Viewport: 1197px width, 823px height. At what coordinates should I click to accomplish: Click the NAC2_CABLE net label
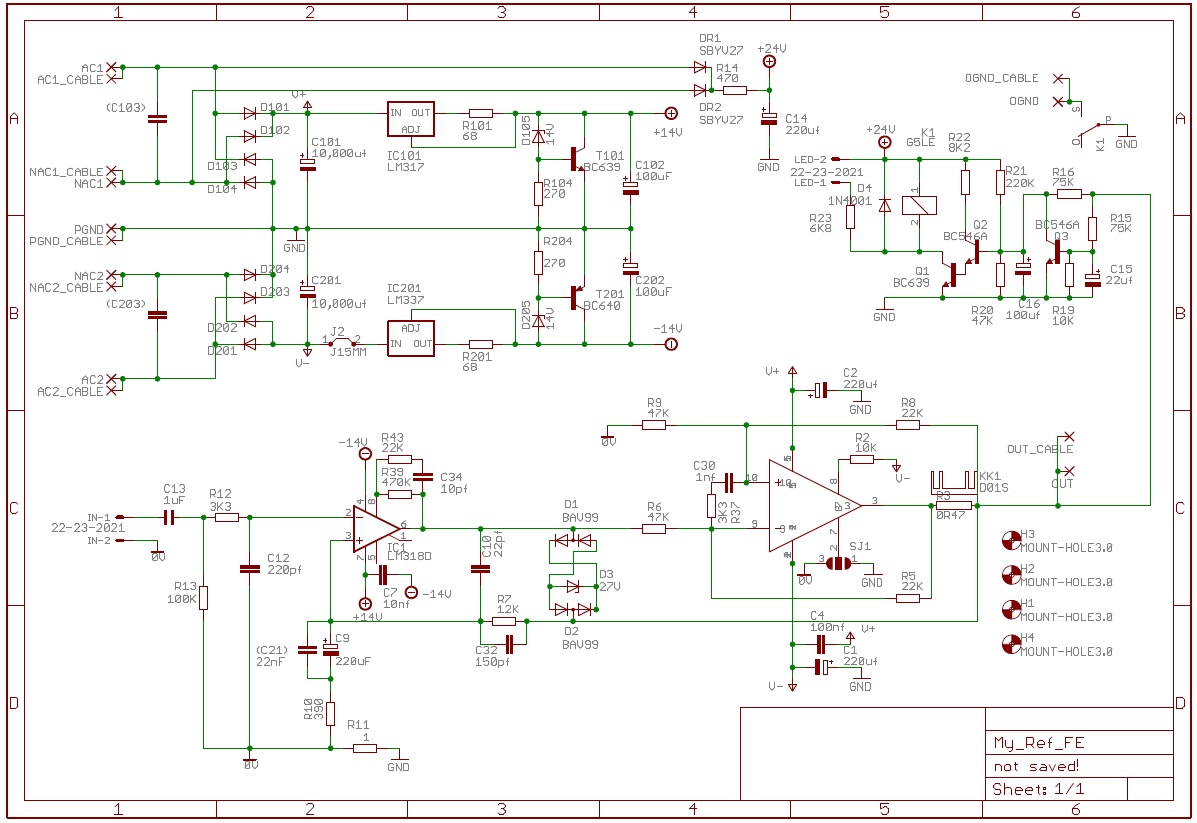[66, 288]
